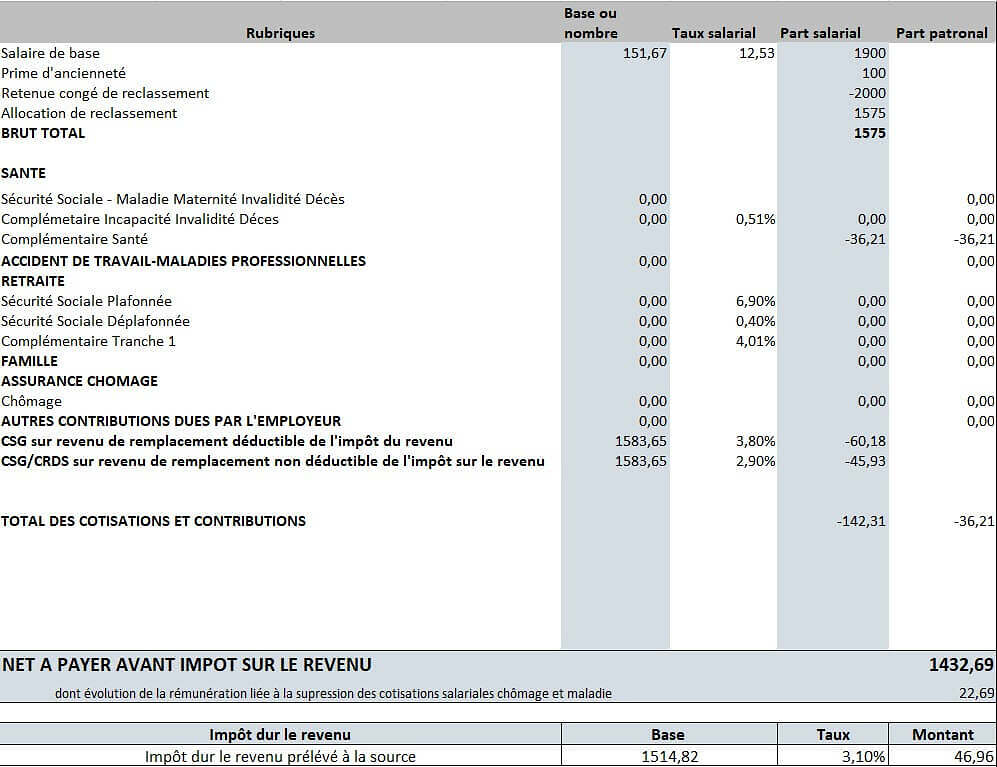Screen dimensions: 997x767
Task: Select the 'Taux' header in the tax table
Action: [x=833, y=735]
